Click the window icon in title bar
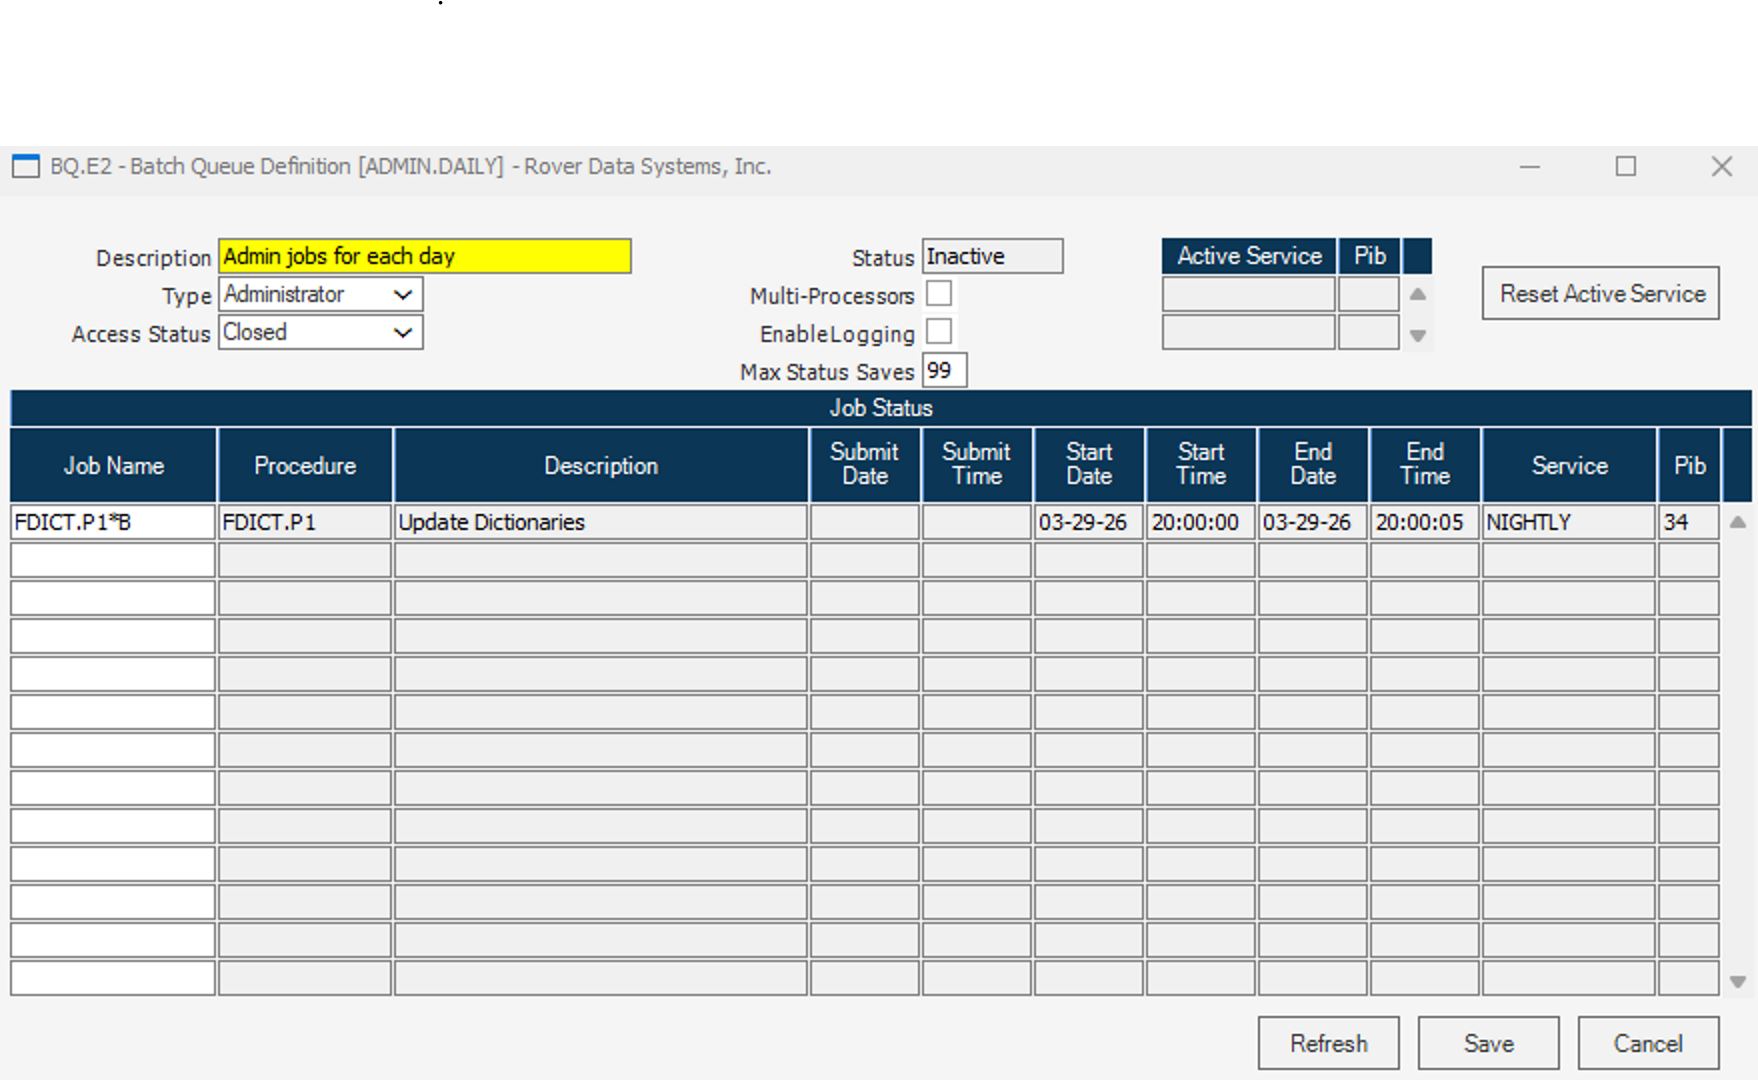 coord(25,166)
